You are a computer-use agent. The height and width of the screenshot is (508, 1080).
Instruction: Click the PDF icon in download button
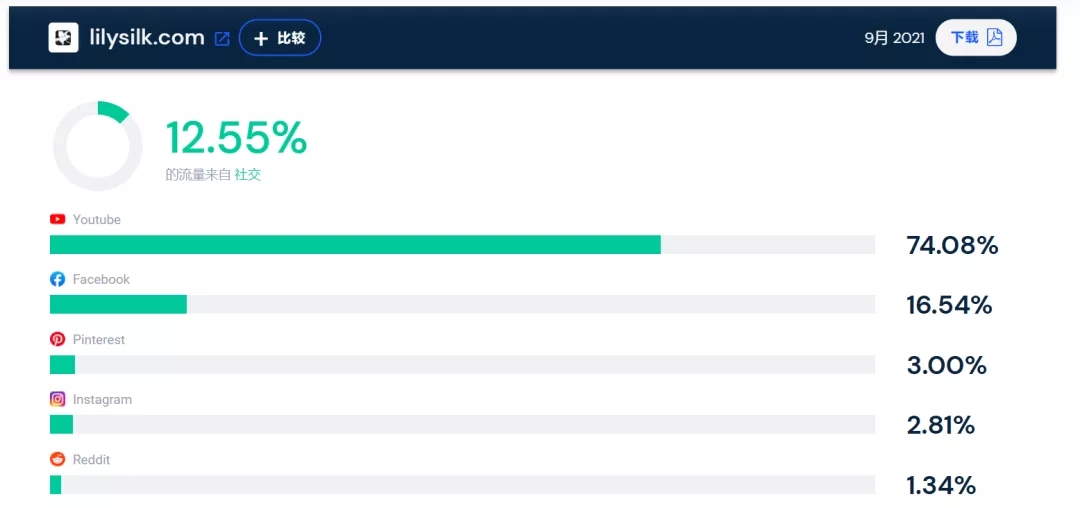tap(994, 38)
